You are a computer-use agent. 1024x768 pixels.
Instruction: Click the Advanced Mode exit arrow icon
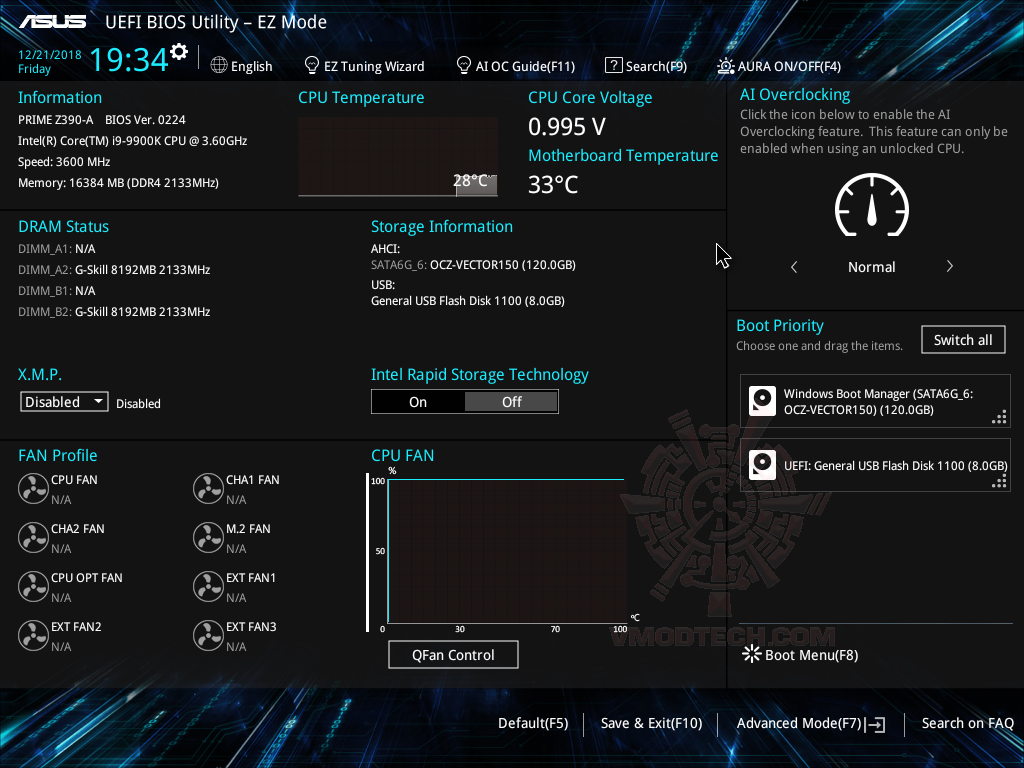point(875,724)
